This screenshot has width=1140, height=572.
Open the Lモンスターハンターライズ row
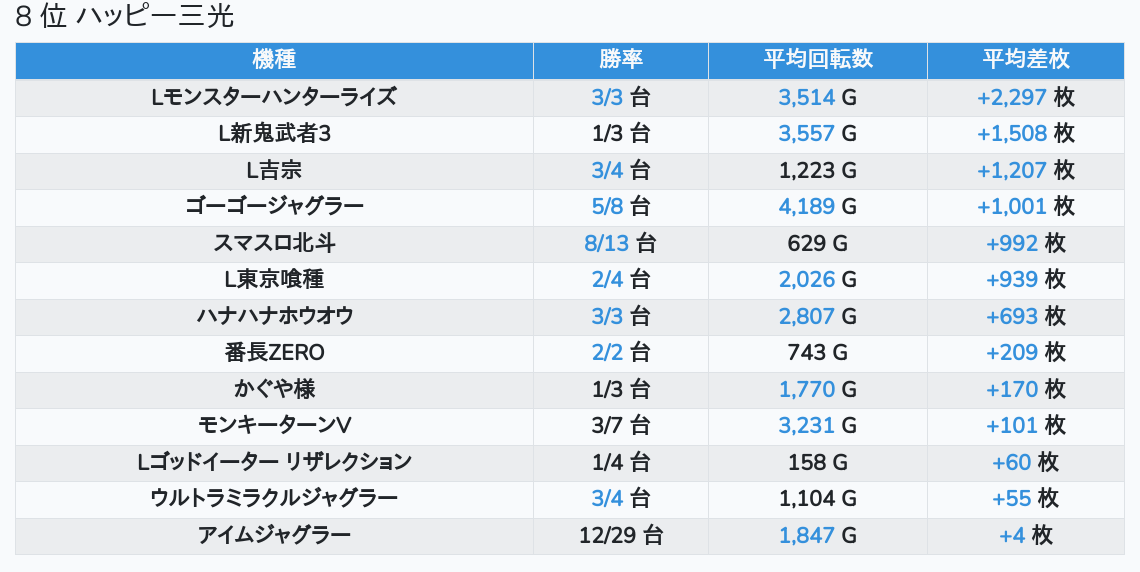(274, 97)
